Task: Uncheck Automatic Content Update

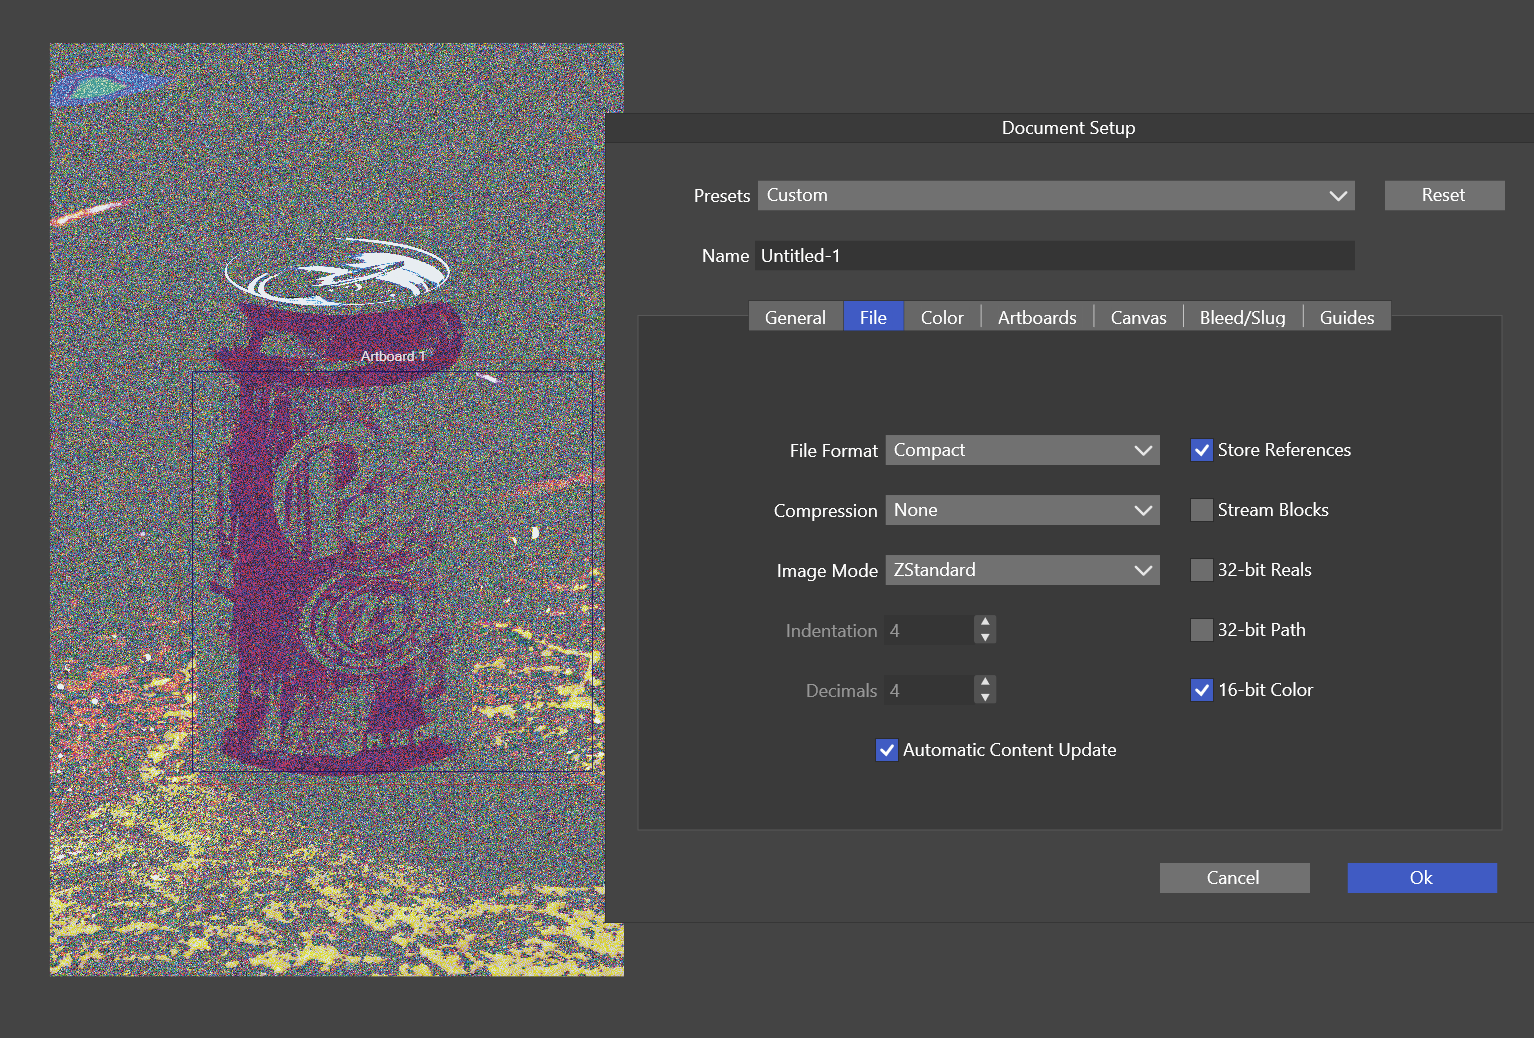Action: pyautogui.click(x=887, y=750)
